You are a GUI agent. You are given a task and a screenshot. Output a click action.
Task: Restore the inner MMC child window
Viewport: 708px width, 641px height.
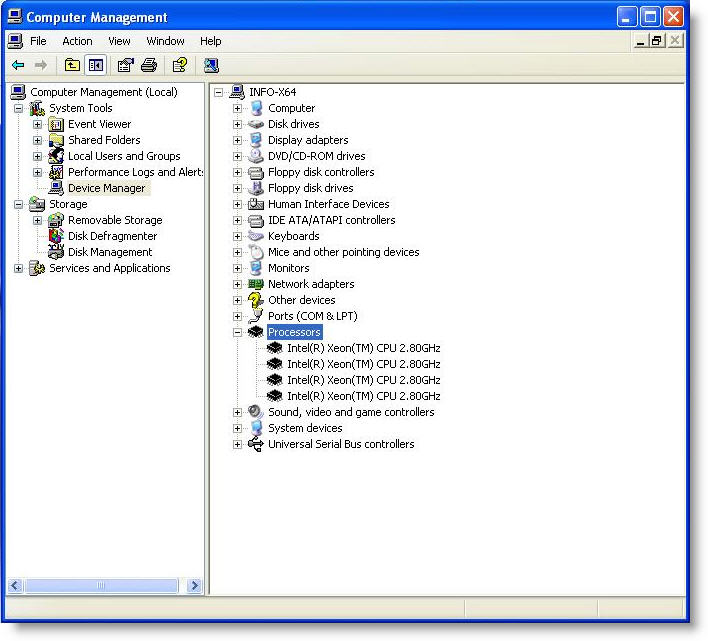tap(657, 41)
